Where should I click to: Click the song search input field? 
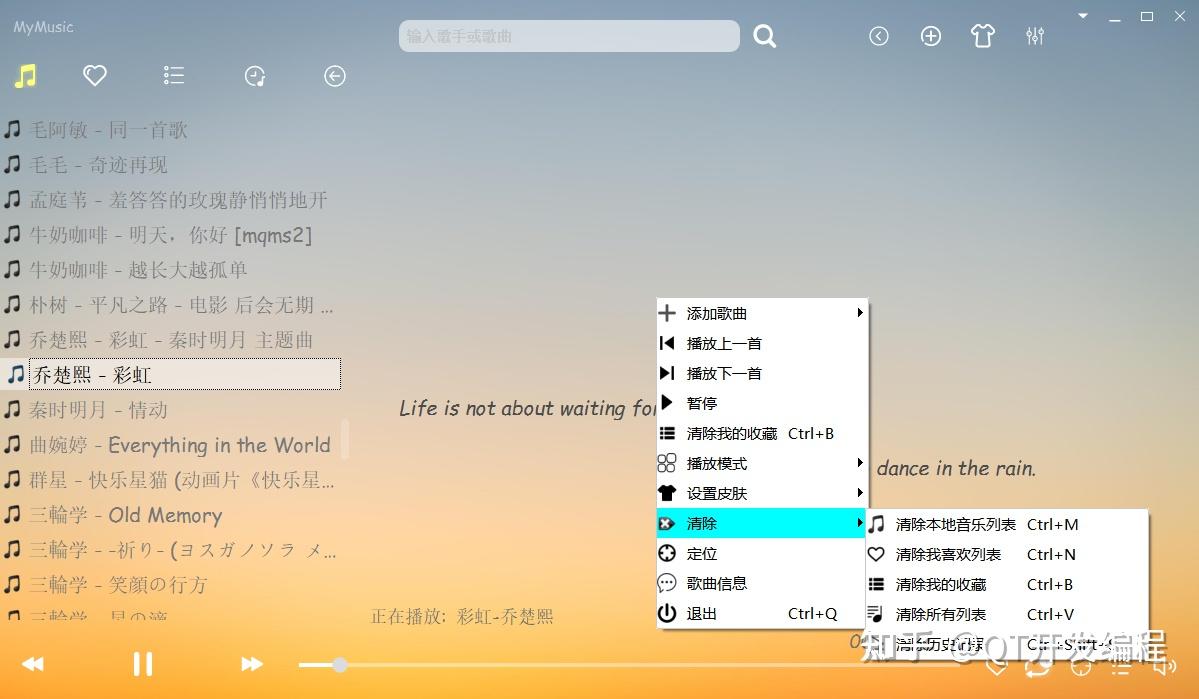[x=568, y=36]
